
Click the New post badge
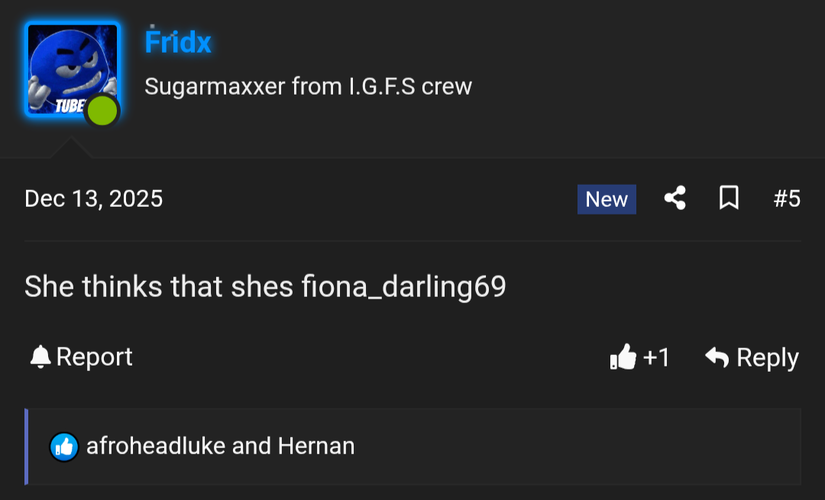tap(606, 199)
